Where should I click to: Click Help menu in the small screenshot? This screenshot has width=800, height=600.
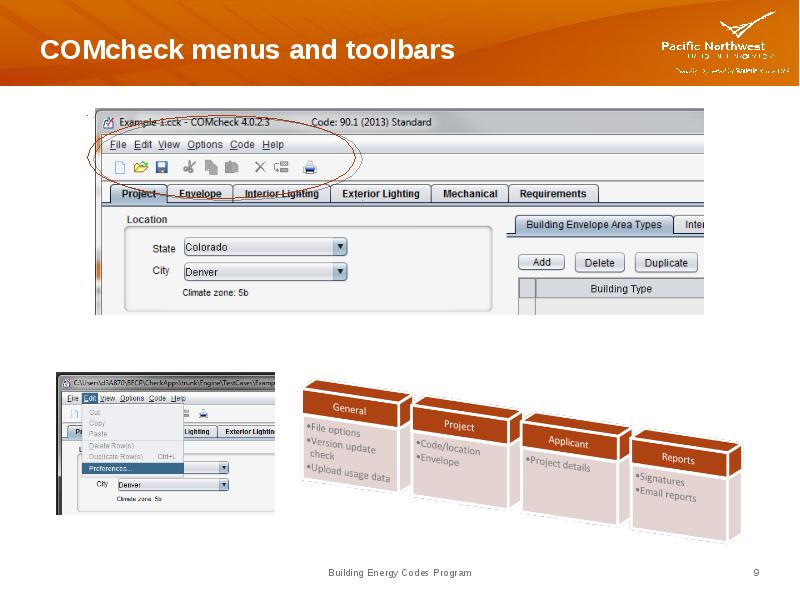[178, 398]
